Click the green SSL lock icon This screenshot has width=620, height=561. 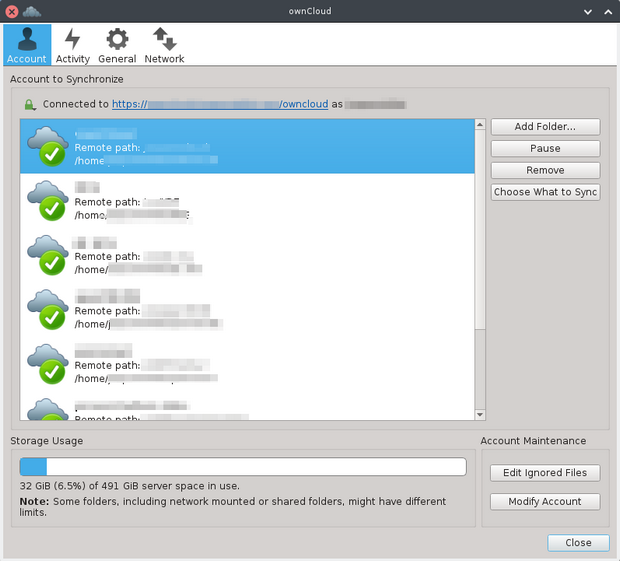(30, 105)
